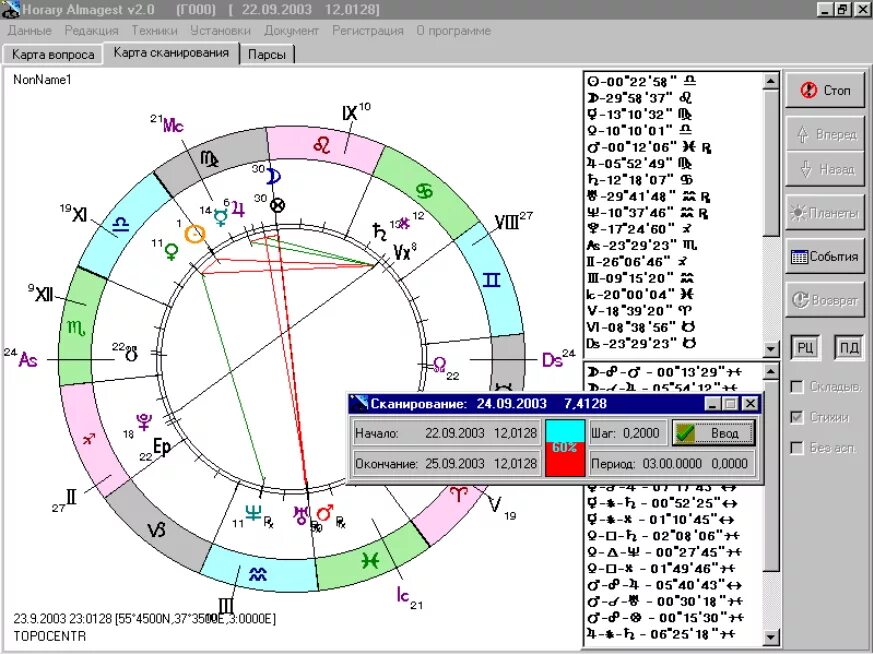The image size is (873, 654).
Task: Click the Leo sign segment
Action: (x=323, y=145)
